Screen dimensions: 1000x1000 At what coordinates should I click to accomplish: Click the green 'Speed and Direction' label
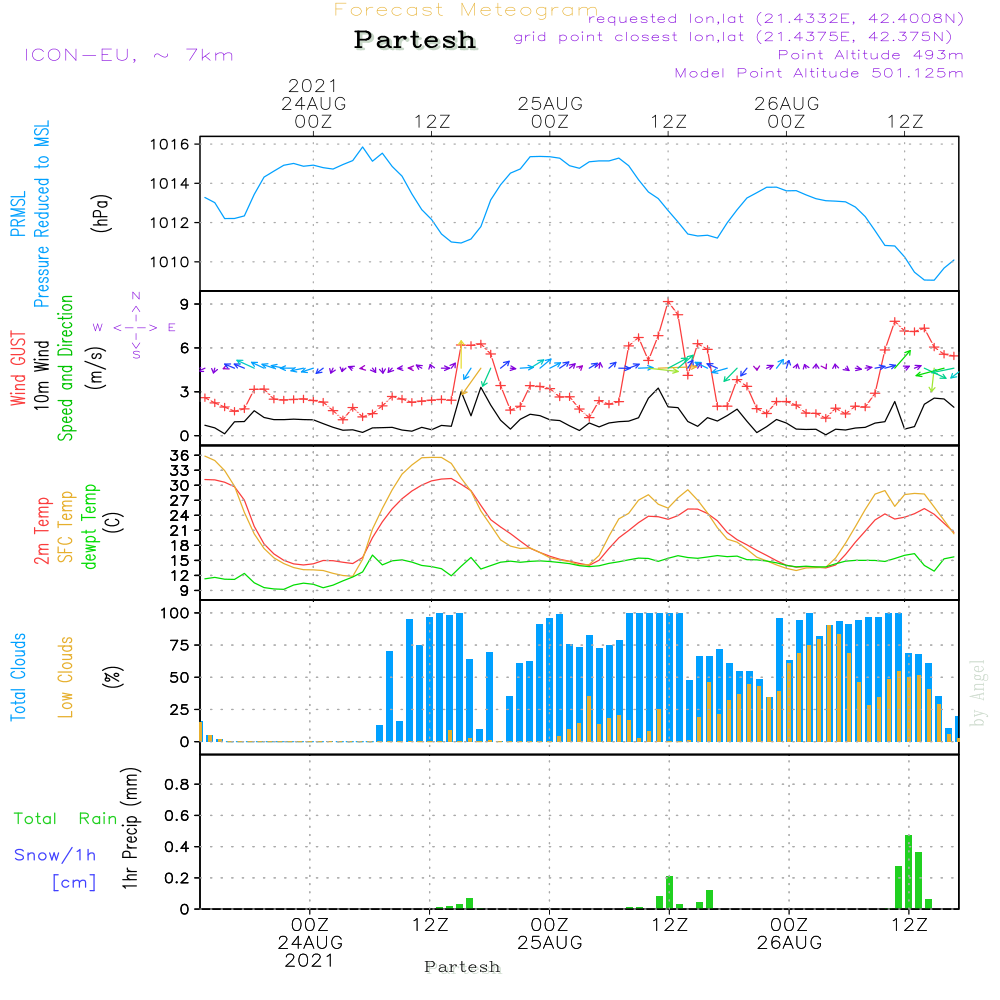[66, 368]
